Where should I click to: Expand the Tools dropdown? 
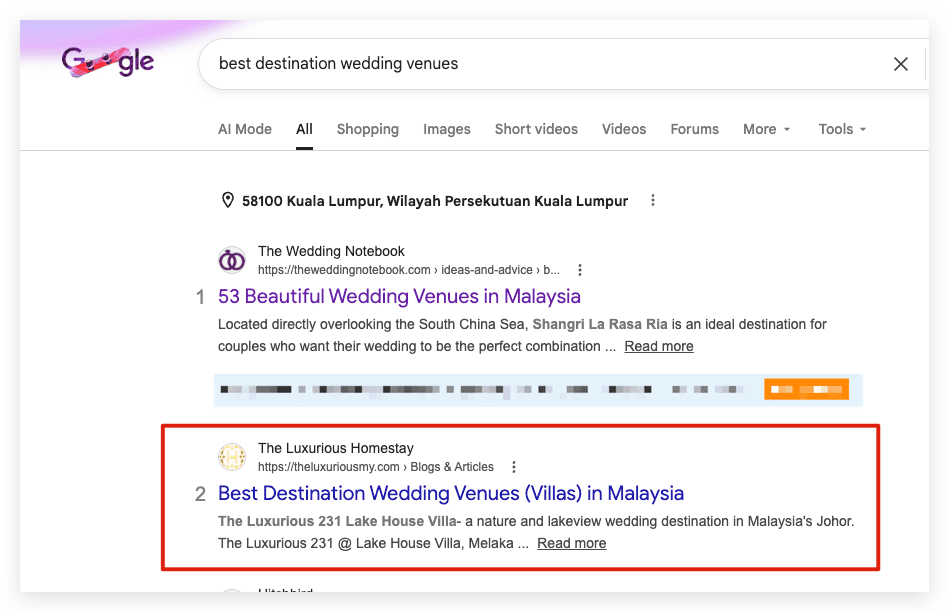coord(842,129)
